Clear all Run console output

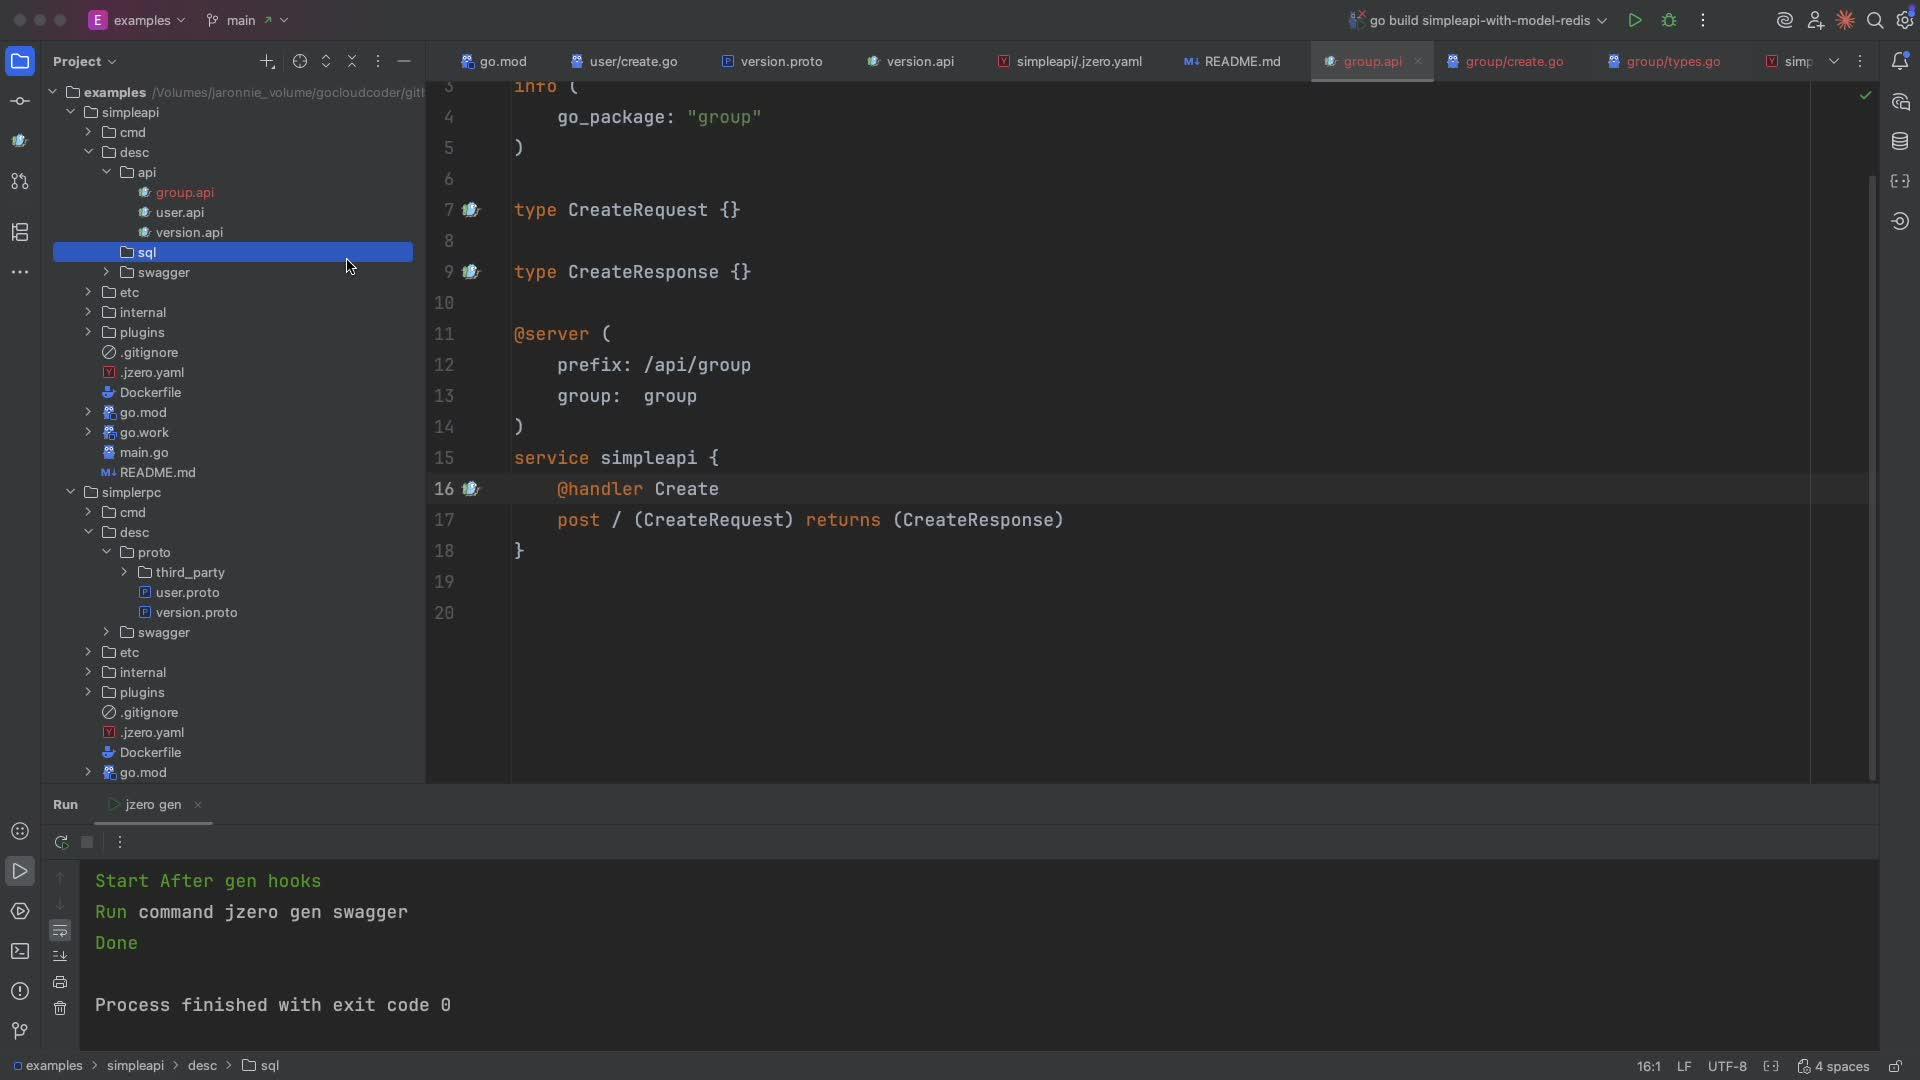tap(60, 1008)
